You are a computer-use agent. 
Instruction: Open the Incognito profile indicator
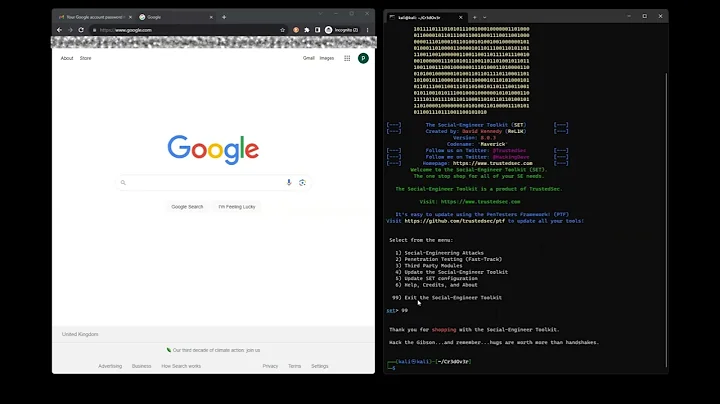[342, 30]
